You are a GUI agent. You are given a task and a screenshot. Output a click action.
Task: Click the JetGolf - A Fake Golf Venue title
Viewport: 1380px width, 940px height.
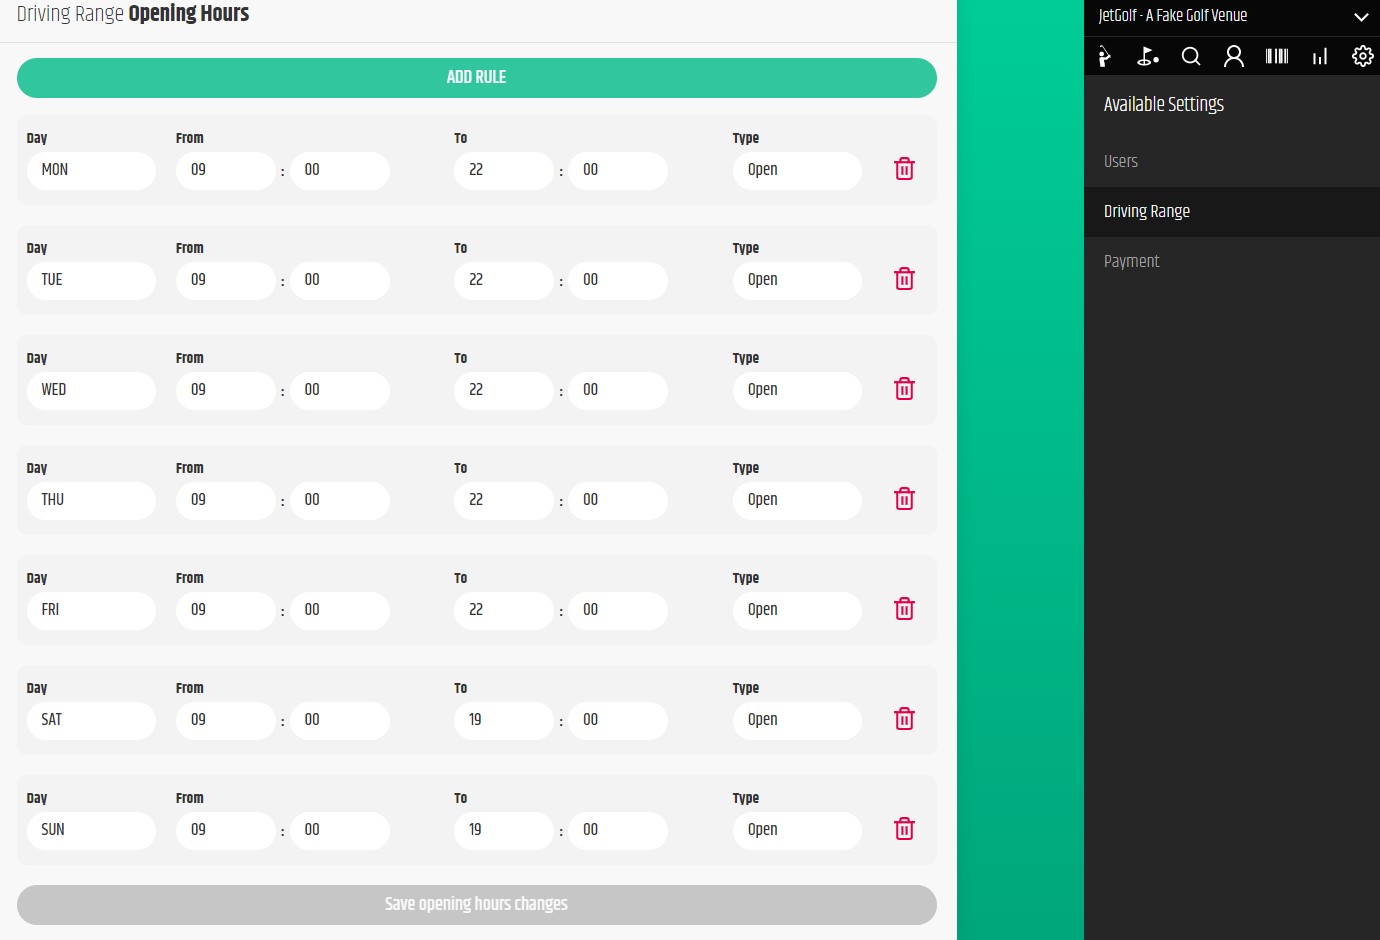pyautogui.click(x=1172, y=16)
